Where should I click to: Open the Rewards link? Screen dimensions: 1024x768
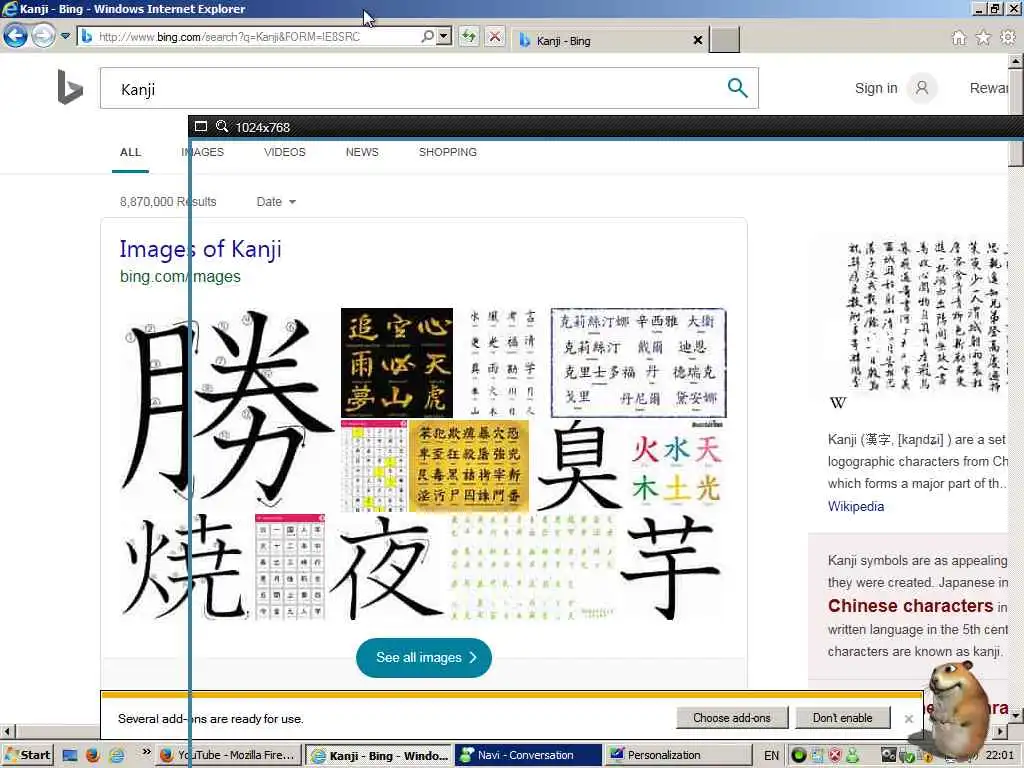point(989,88)
